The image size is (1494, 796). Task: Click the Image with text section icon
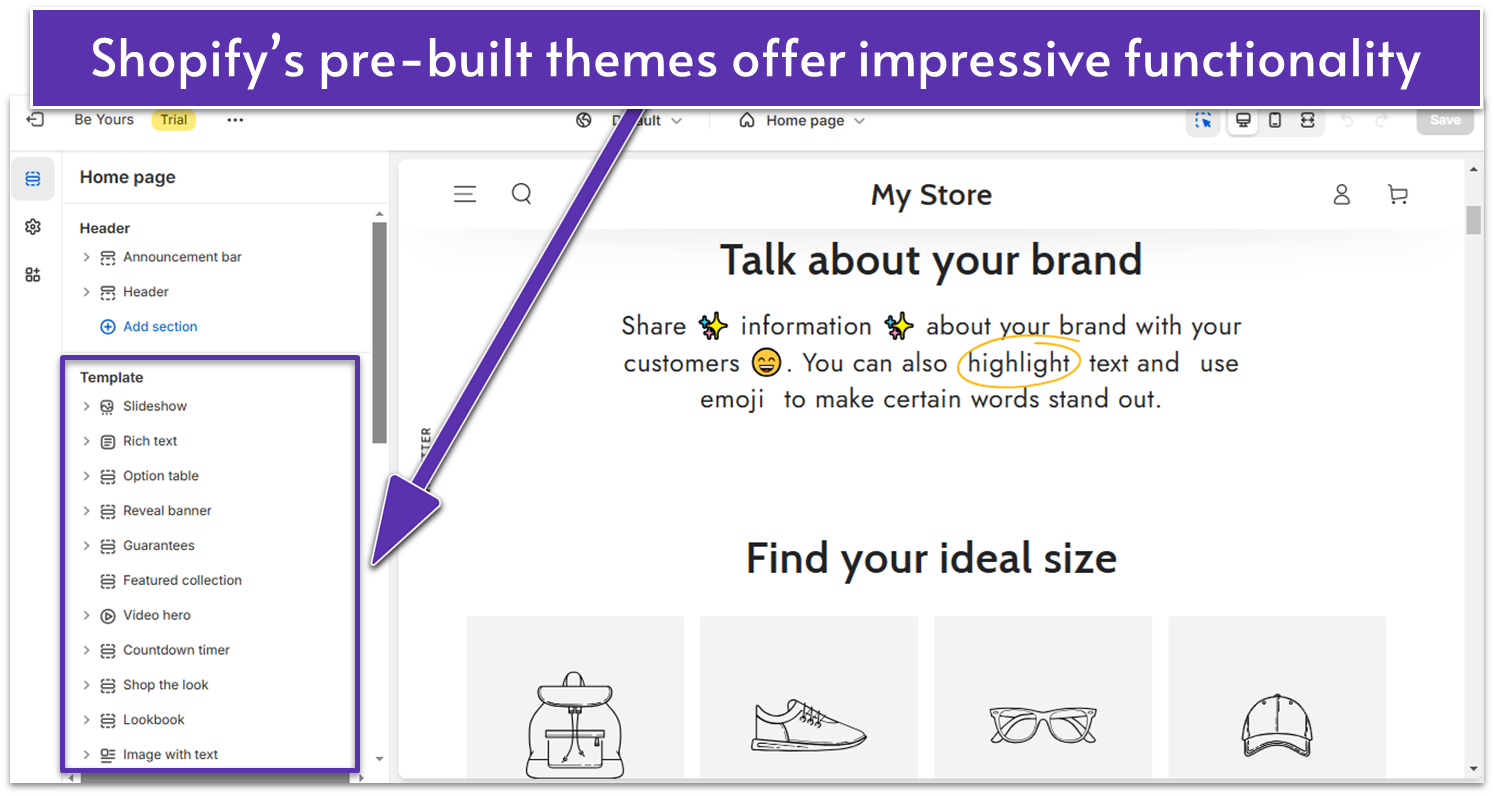(x=108, y=755)
